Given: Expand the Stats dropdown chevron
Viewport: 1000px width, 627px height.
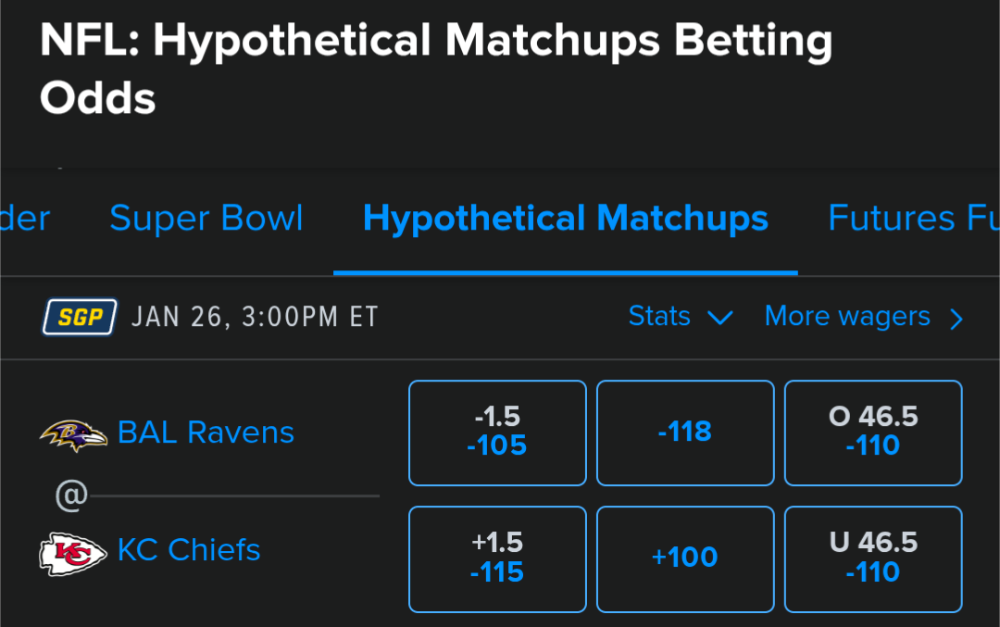Looking at the screenshot, I should coord(721,318).
